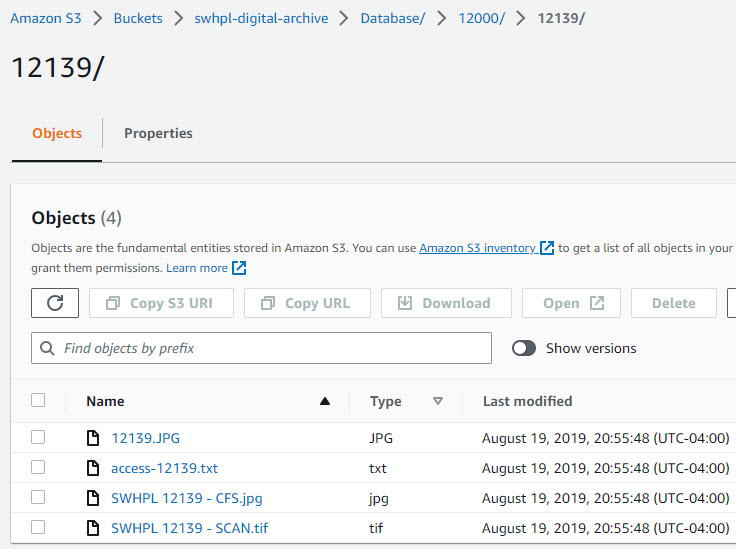Click file icon beside SWHPL 12139 - CFS.jpg

(93, 498)
